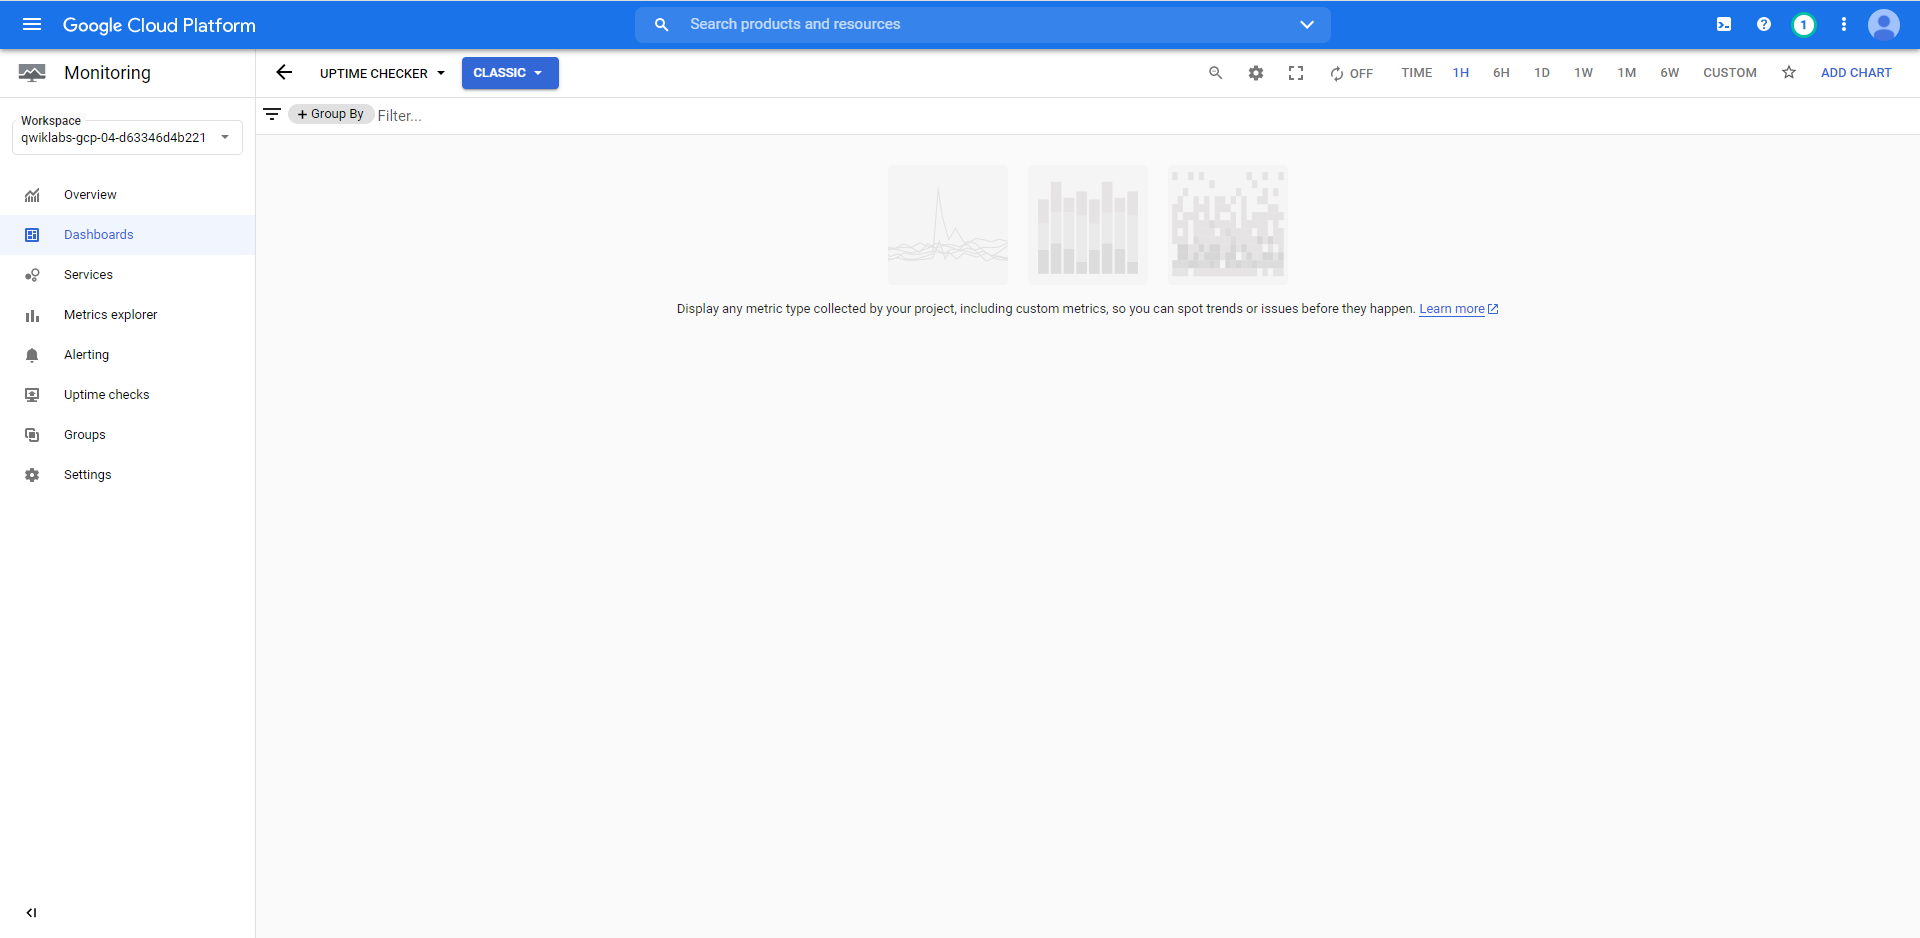Screen dimensions: 1920x938
Task: Open Services in the sidebar
Action: coord(127,275)
